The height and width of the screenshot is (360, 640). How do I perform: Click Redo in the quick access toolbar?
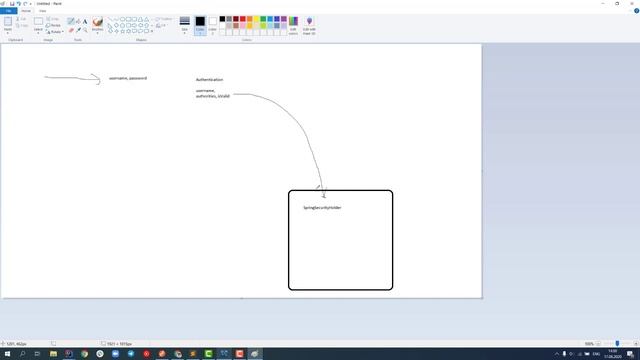tap(25, 4)
